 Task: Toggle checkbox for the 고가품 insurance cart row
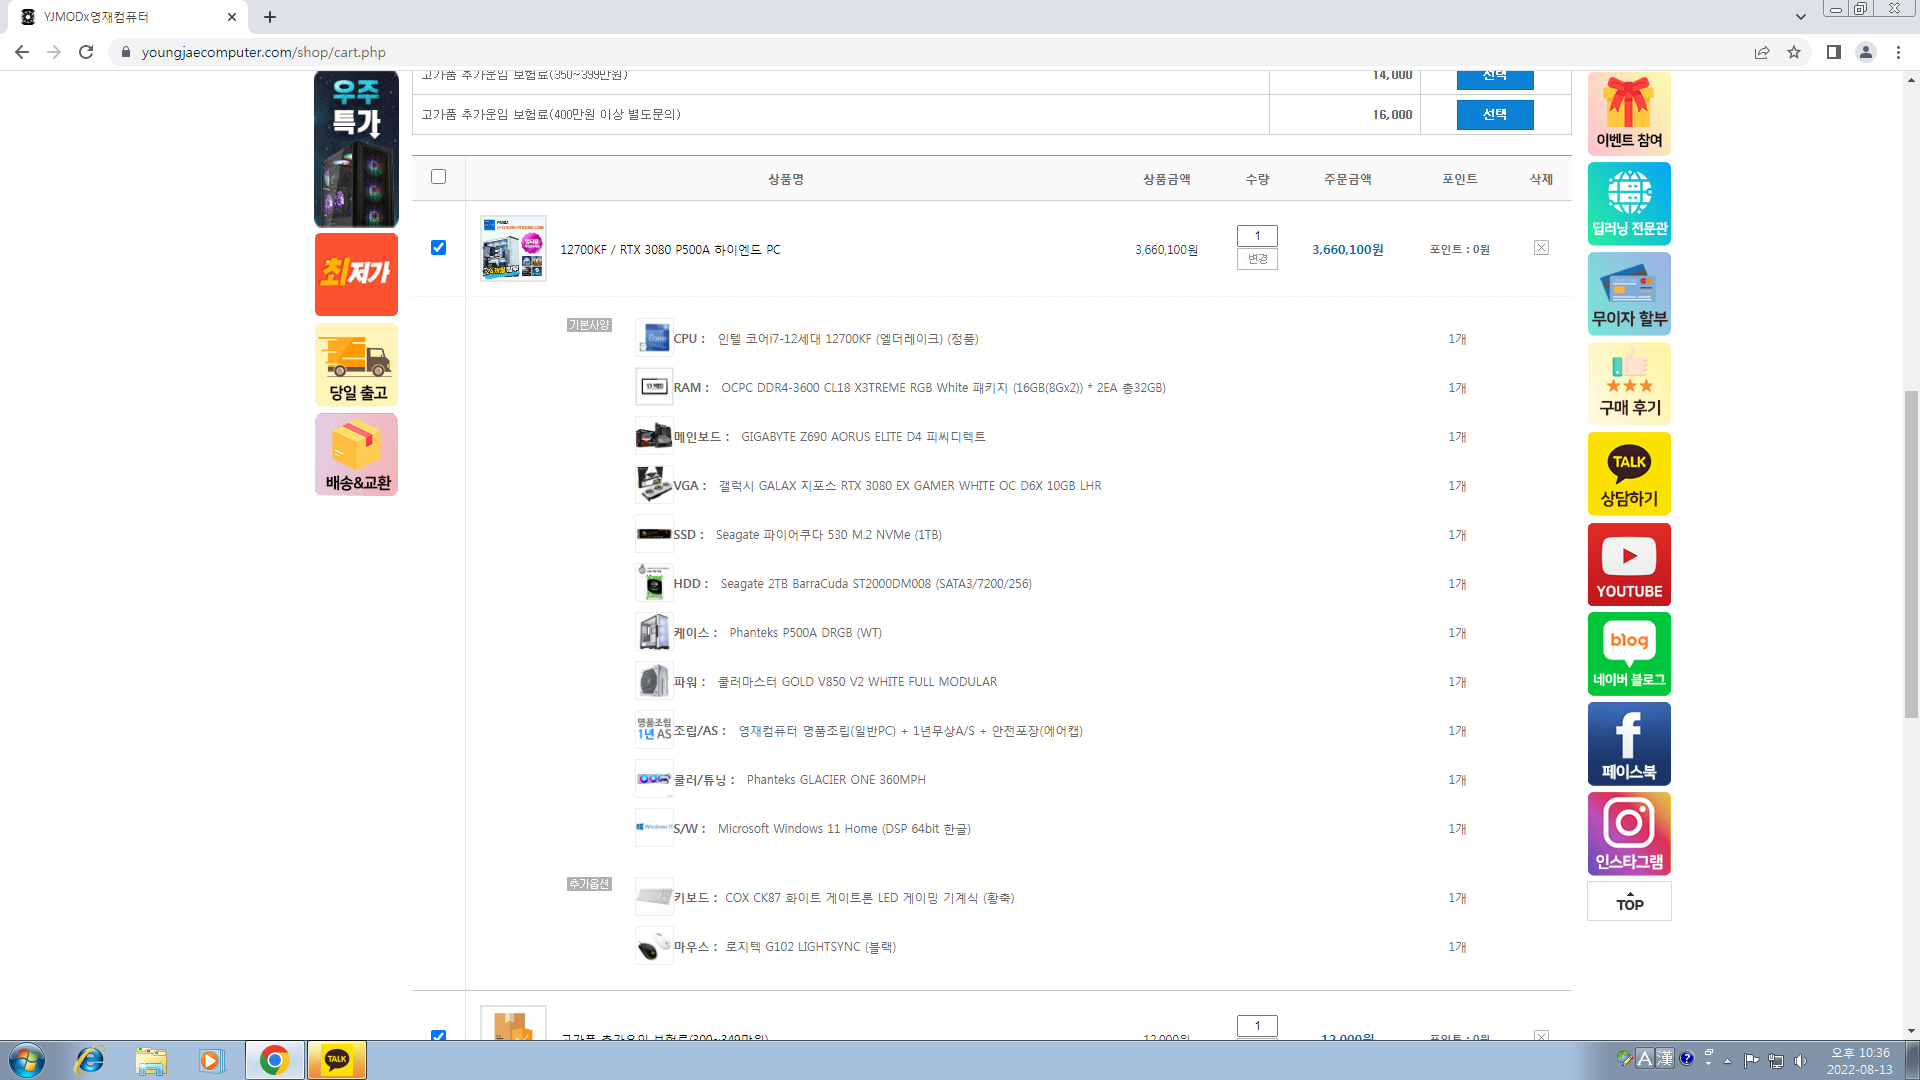coord(438,1036)
